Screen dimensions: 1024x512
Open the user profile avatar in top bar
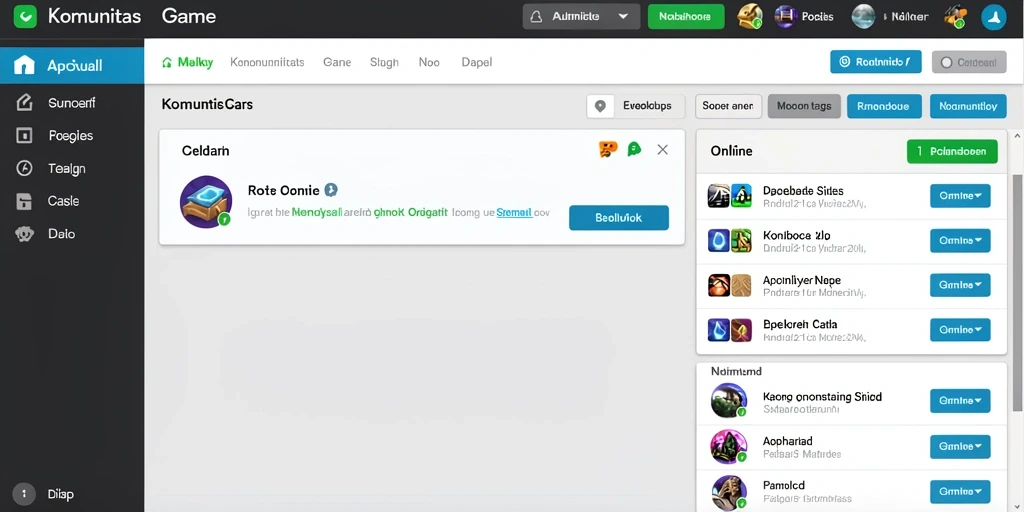(x=993, y=18)
